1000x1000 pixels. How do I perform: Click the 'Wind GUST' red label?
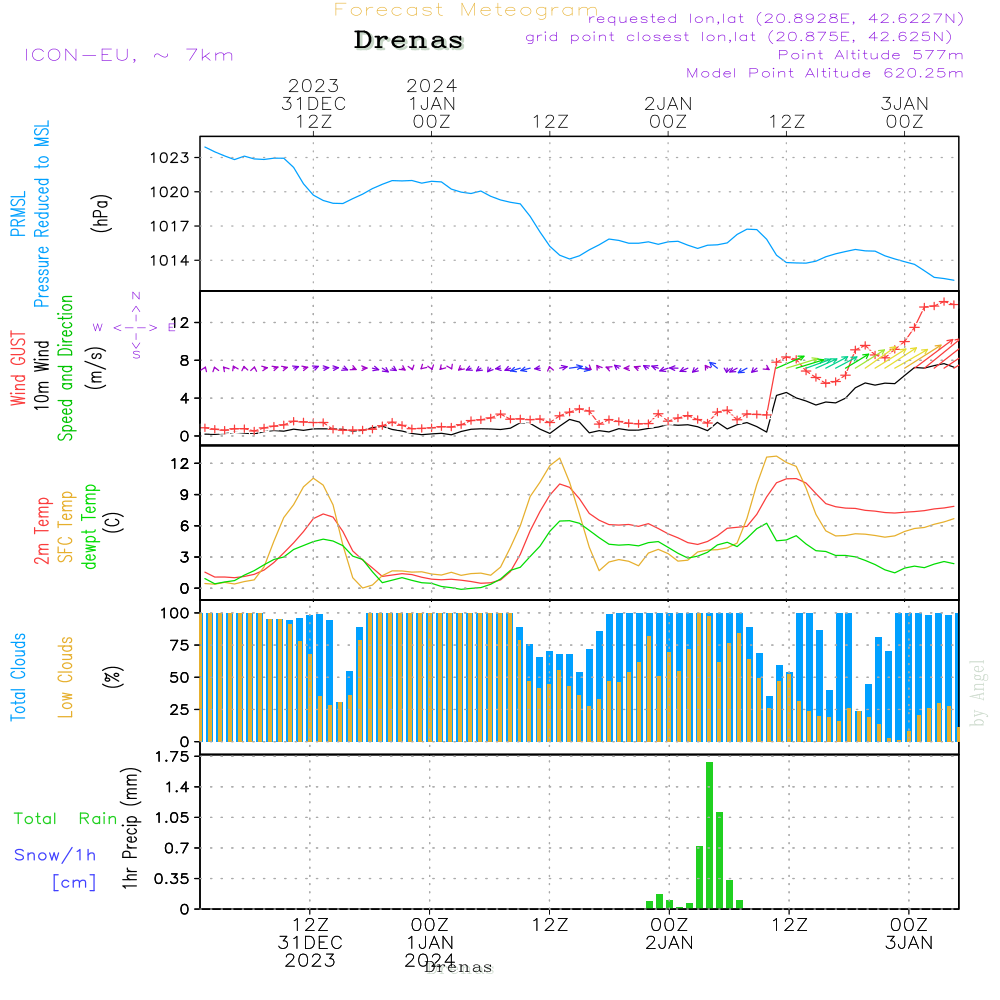coord(18,368)
